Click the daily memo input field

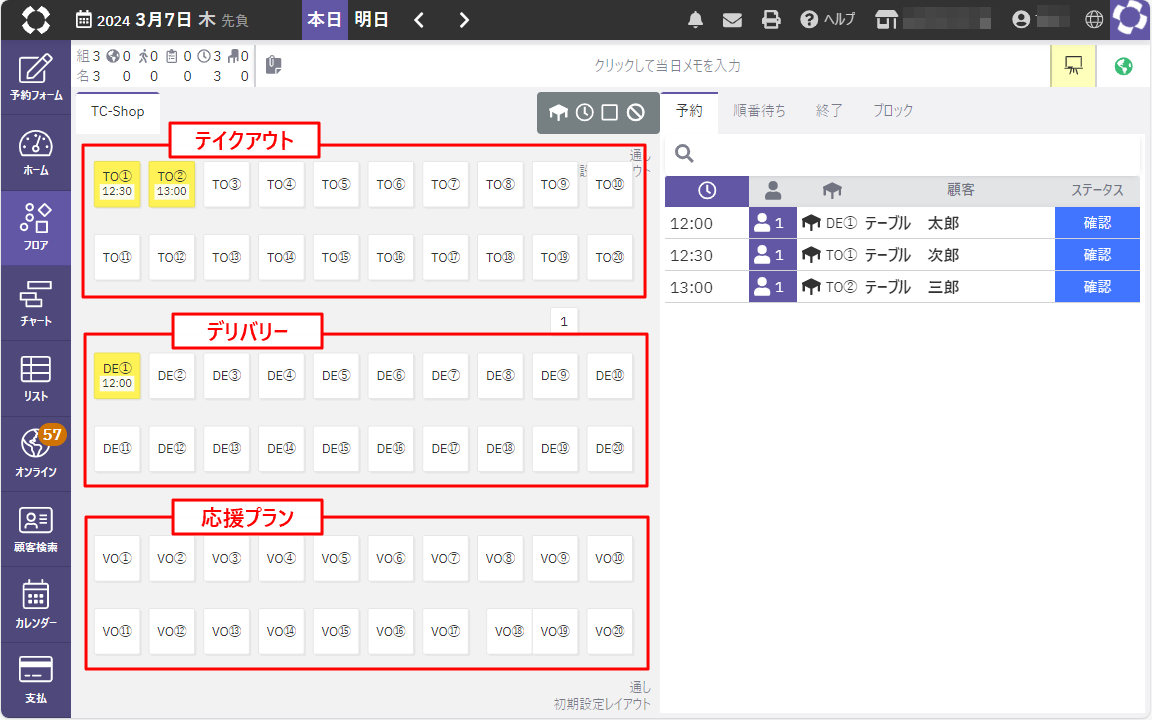point(667,66)
